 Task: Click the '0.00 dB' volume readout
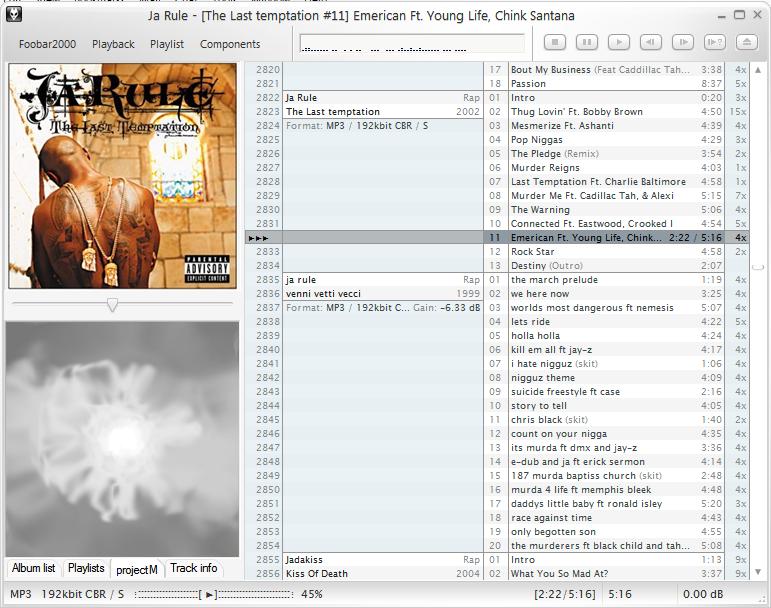pos(703,594)
